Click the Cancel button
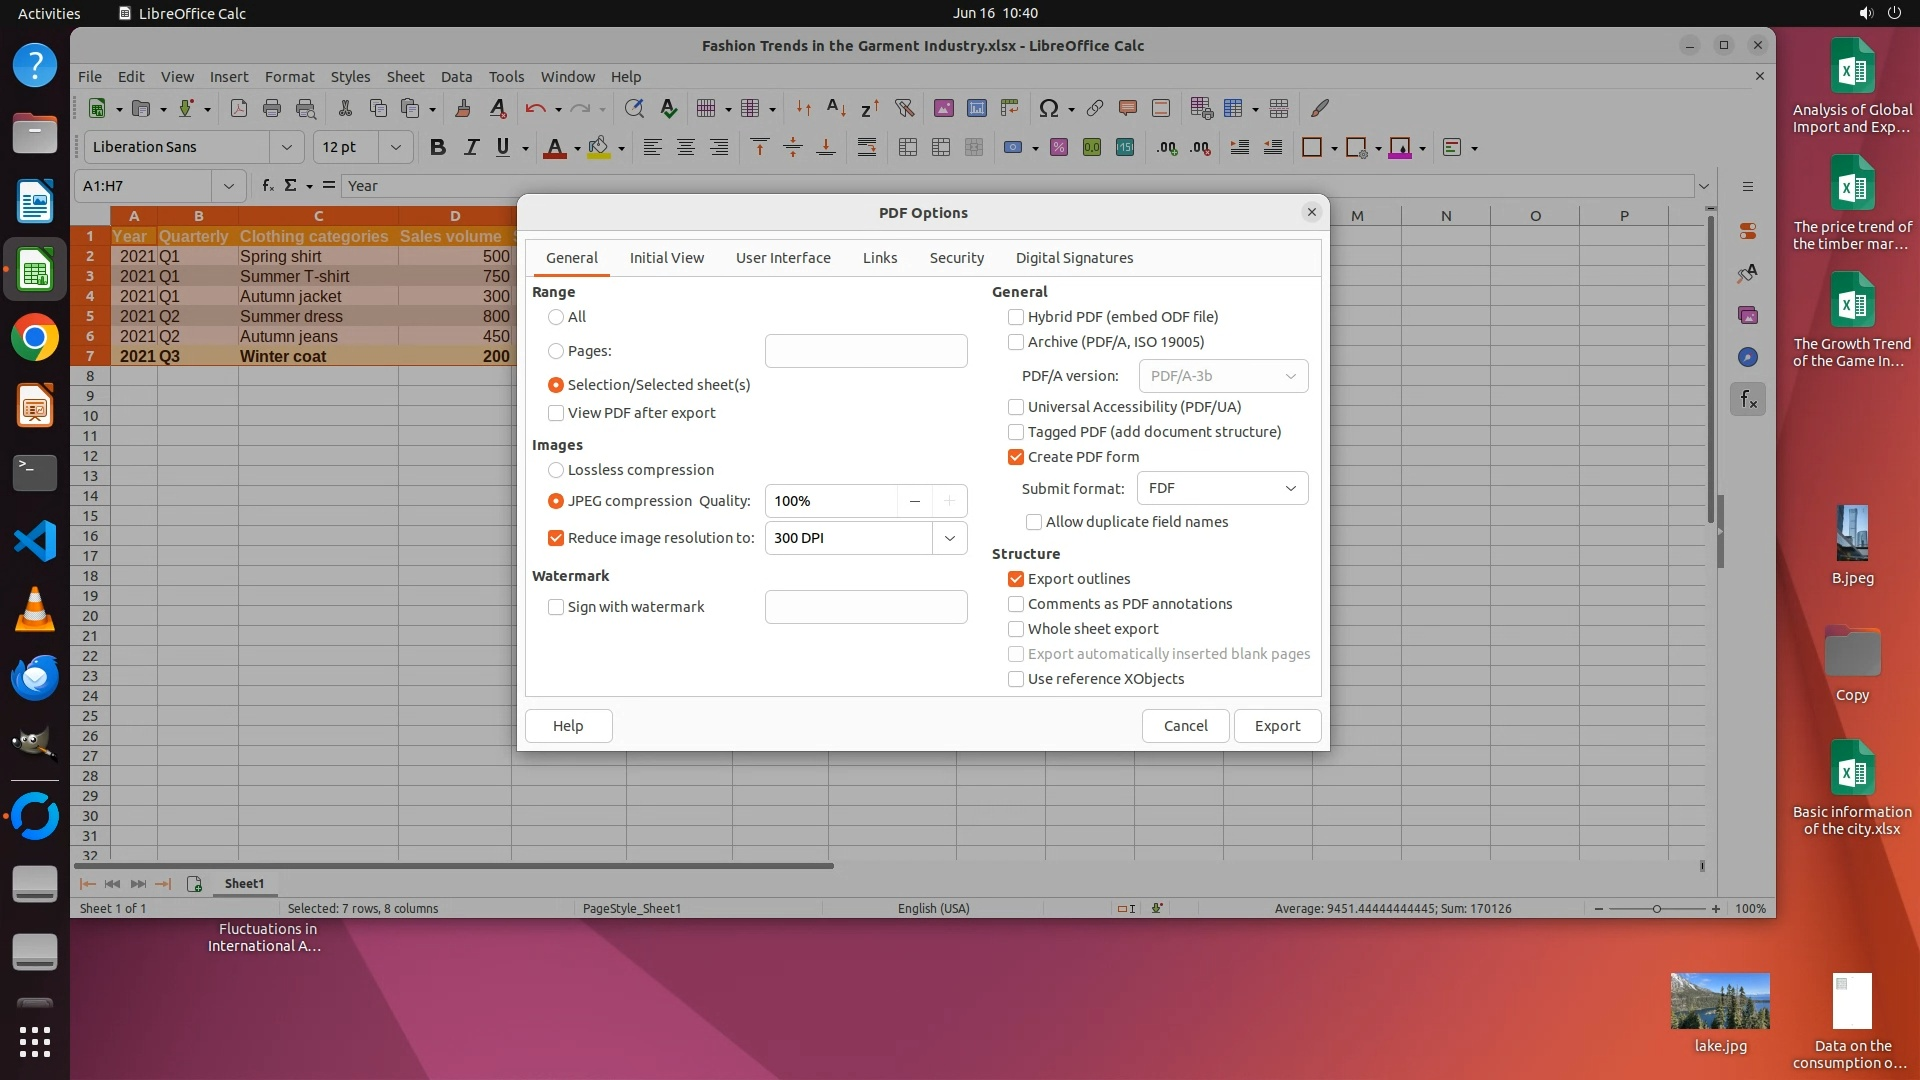This screenshot has width=1920, height=1080. pos(1185,726)
